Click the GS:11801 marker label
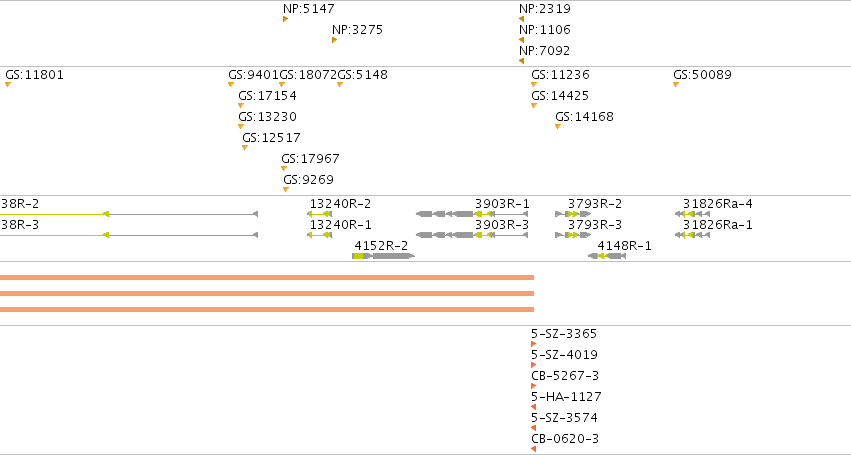The height and width of the screenshot is (455, 851). coord(35,75)
